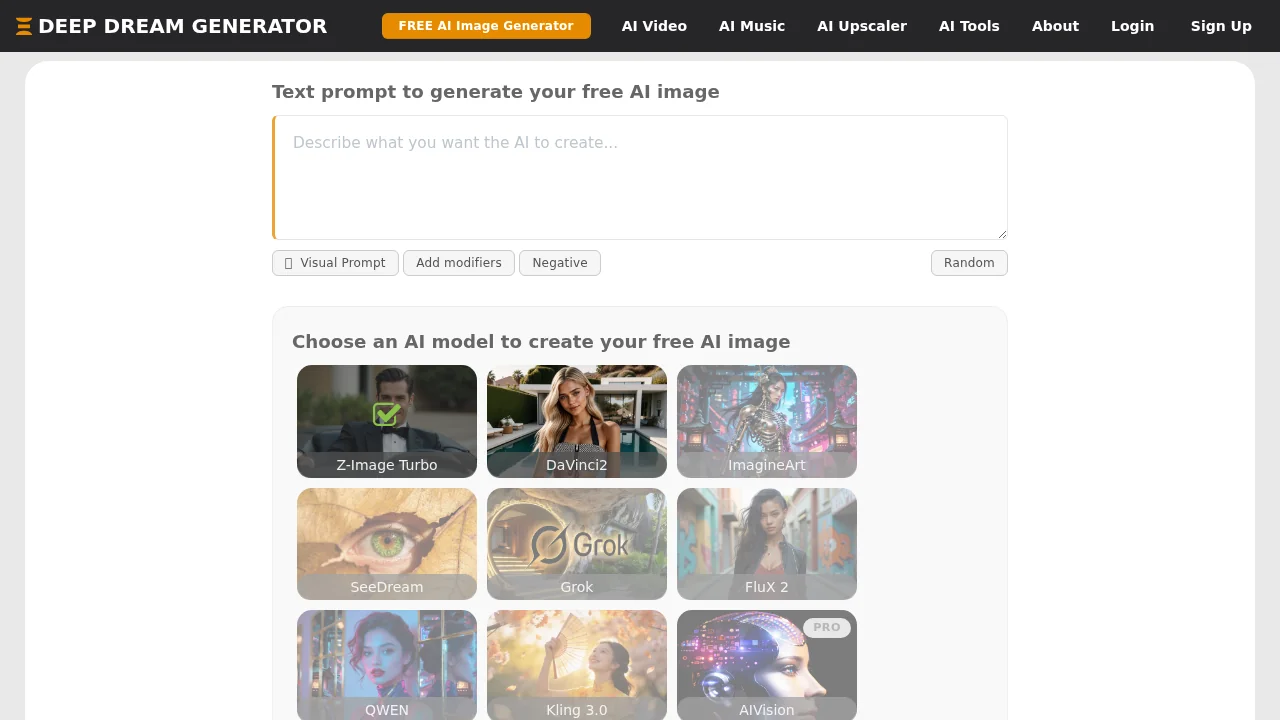Open the AI Video menu
Image resolution: width=1280 pixels, height=720 pixels.
click(654, 26)
